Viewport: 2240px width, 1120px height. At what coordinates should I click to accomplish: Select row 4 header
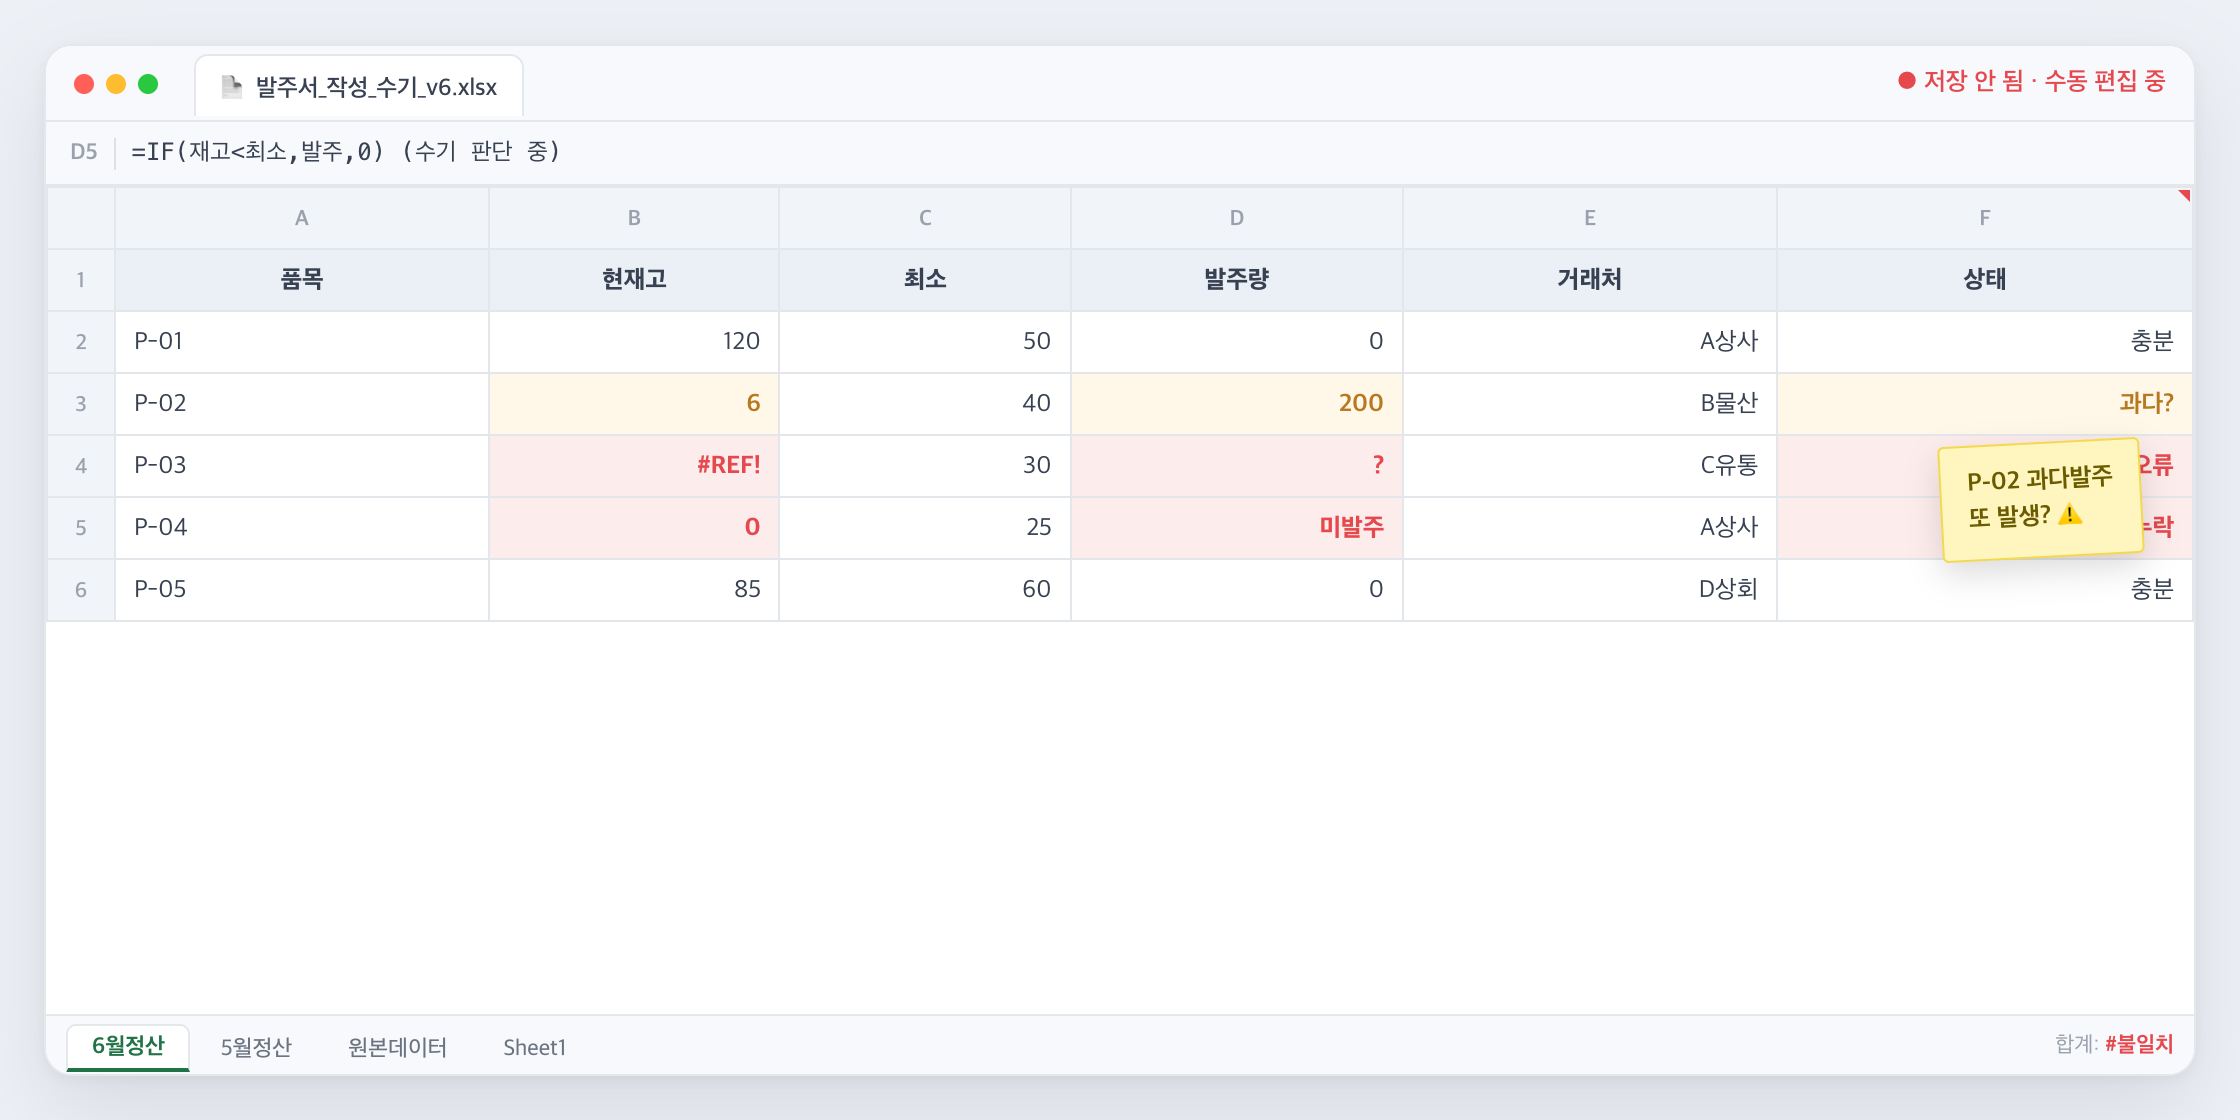click(81, 466)
